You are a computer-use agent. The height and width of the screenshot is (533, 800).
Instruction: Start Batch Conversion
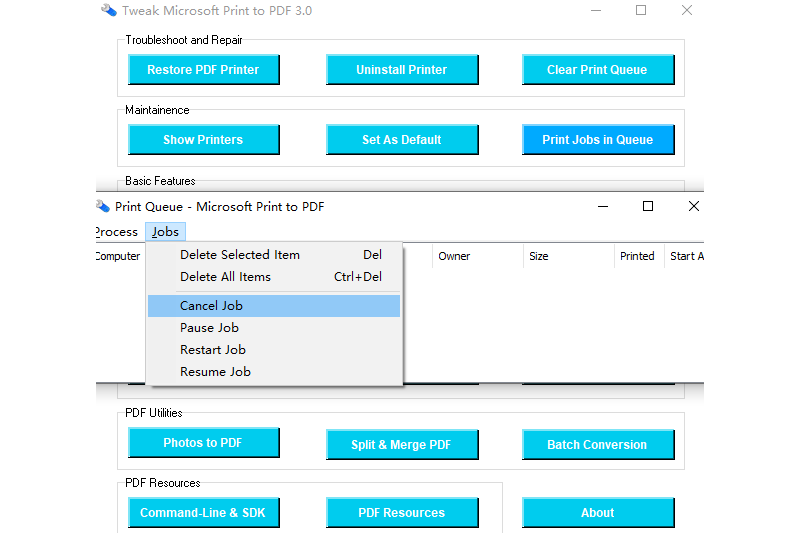[598, 445]
